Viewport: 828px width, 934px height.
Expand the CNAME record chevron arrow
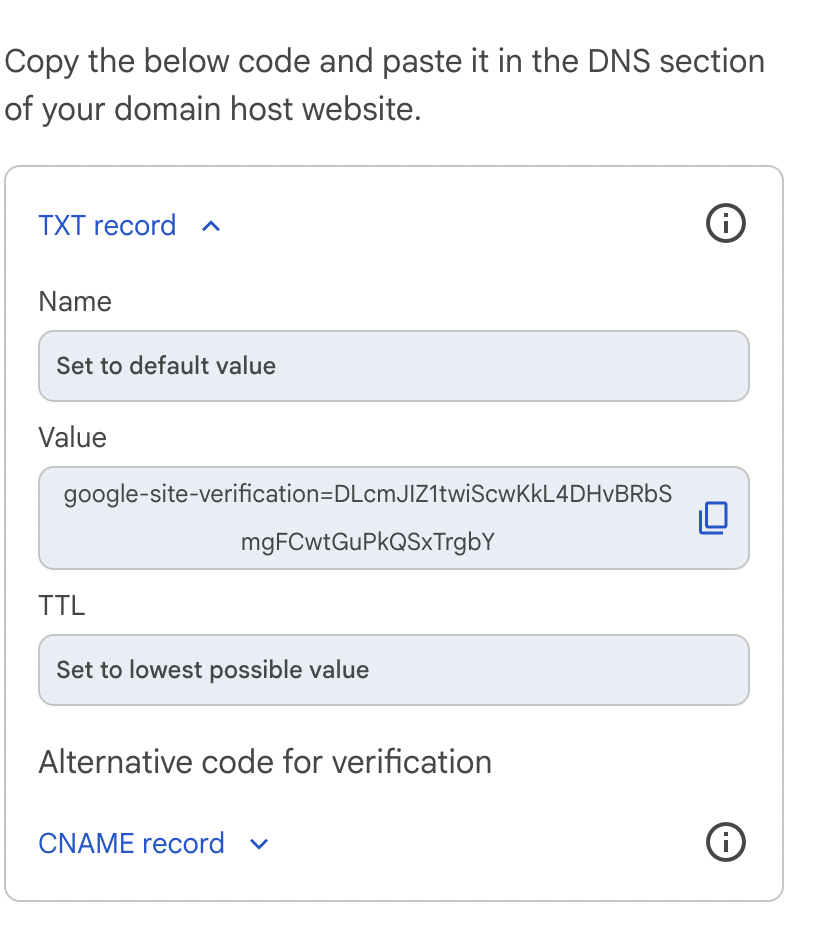tap(259, 844)
